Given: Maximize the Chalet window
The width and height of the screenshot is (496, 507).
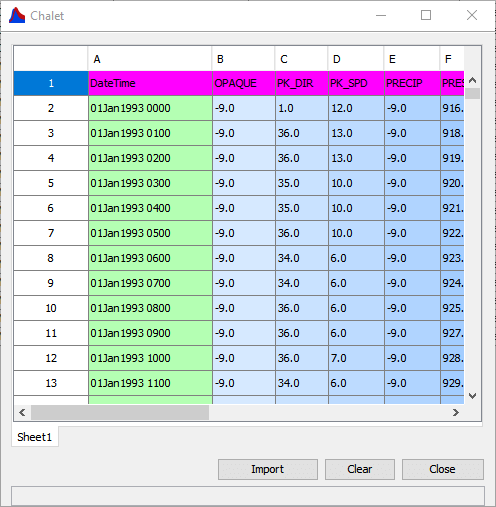Looking at the screenshot, I should coord(426,15).
